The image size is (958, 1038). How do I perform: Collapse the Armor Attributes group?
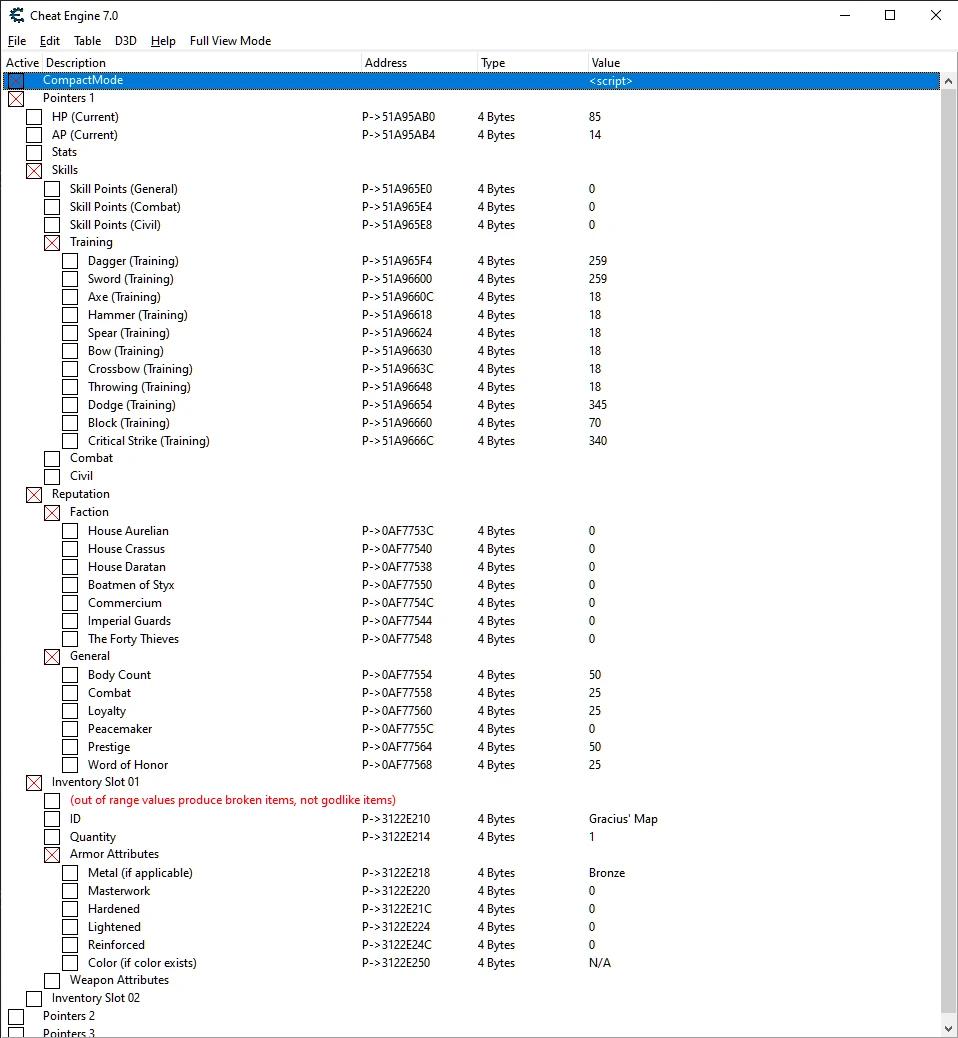tap(52, 855)
